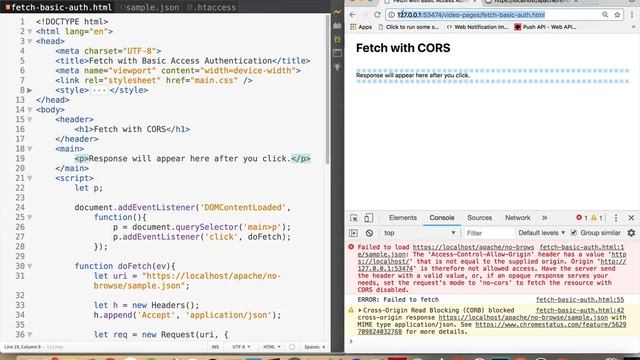Click the linting status circle in status bar
Screen dimensions: 640x360
pyautogui.click(x=292, y=347)
